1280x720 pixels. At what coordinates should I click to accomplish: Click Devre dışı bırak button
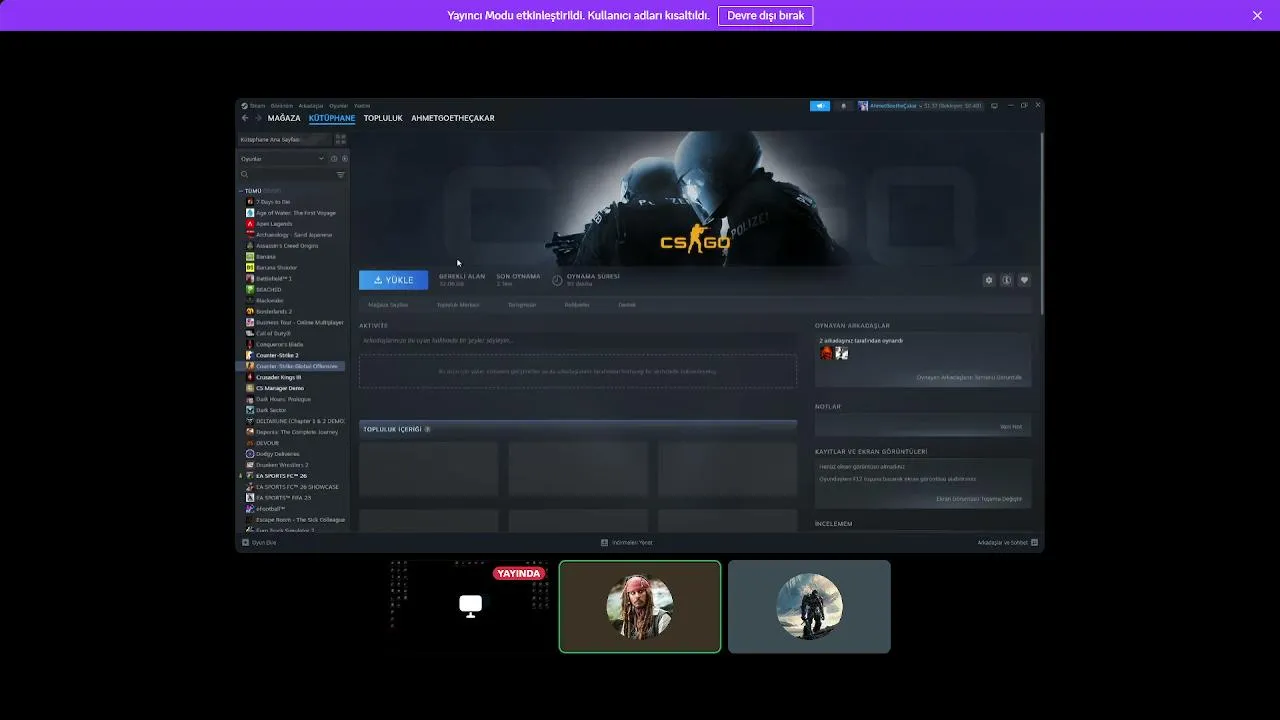click(765, 16)
